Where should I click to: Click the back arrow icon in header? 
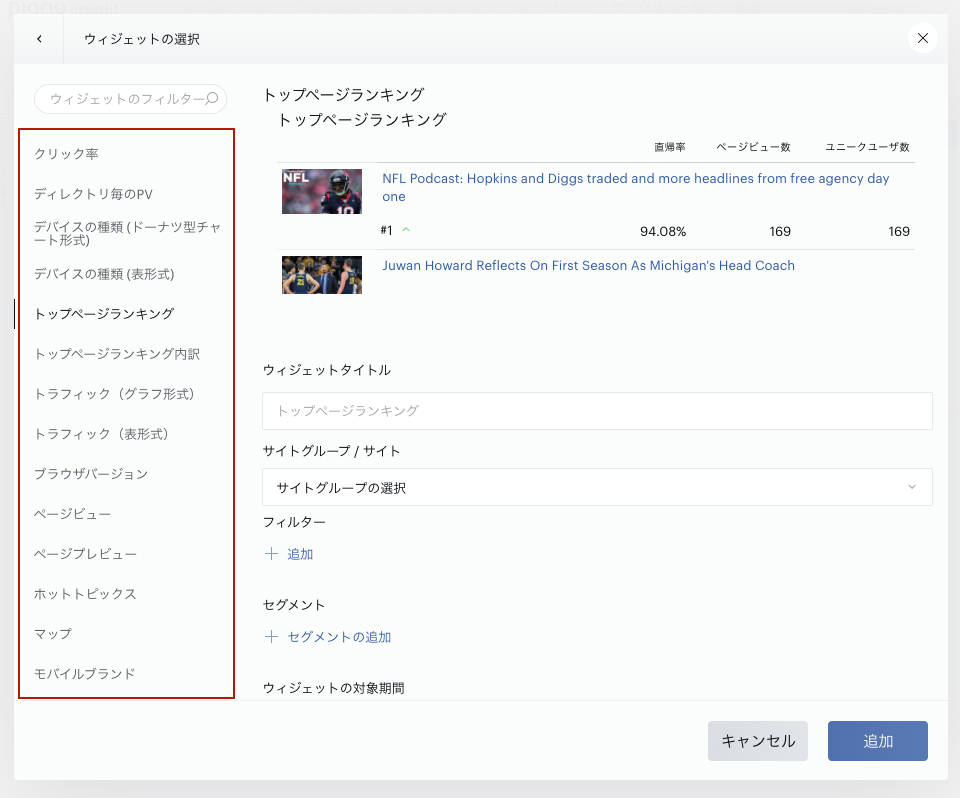(x=39, y=39)
